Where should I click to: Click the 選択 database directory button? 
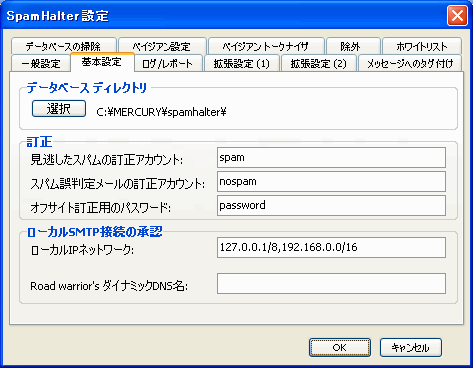(x=59, y=109)
